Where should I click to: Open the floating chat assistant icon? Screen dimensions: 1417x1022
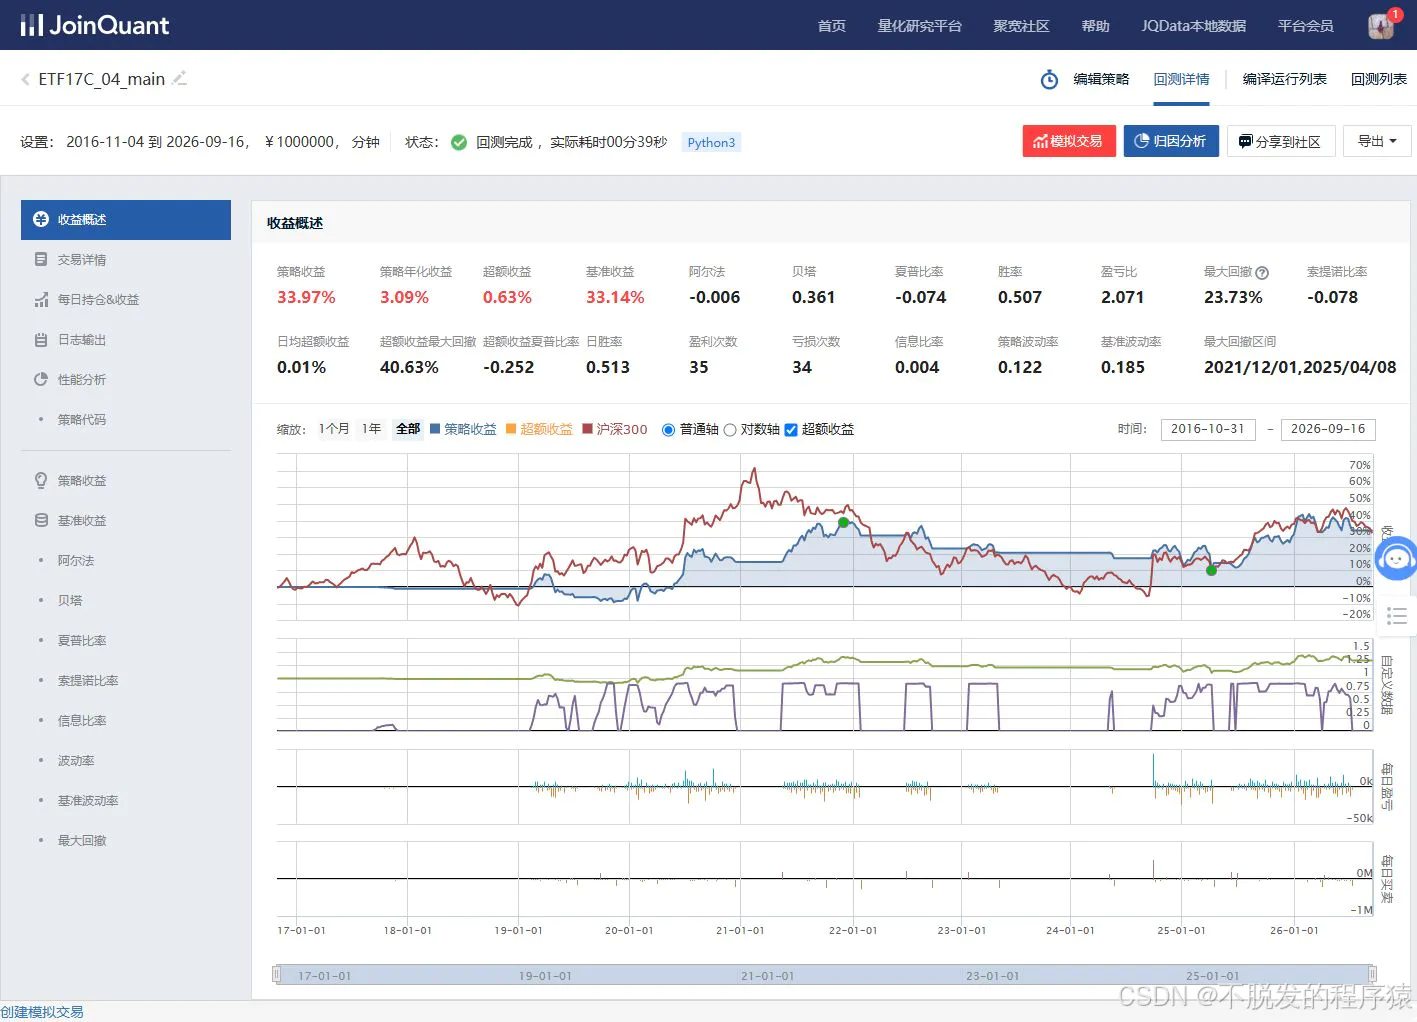pyautogui.click(x=1397, y=559)
